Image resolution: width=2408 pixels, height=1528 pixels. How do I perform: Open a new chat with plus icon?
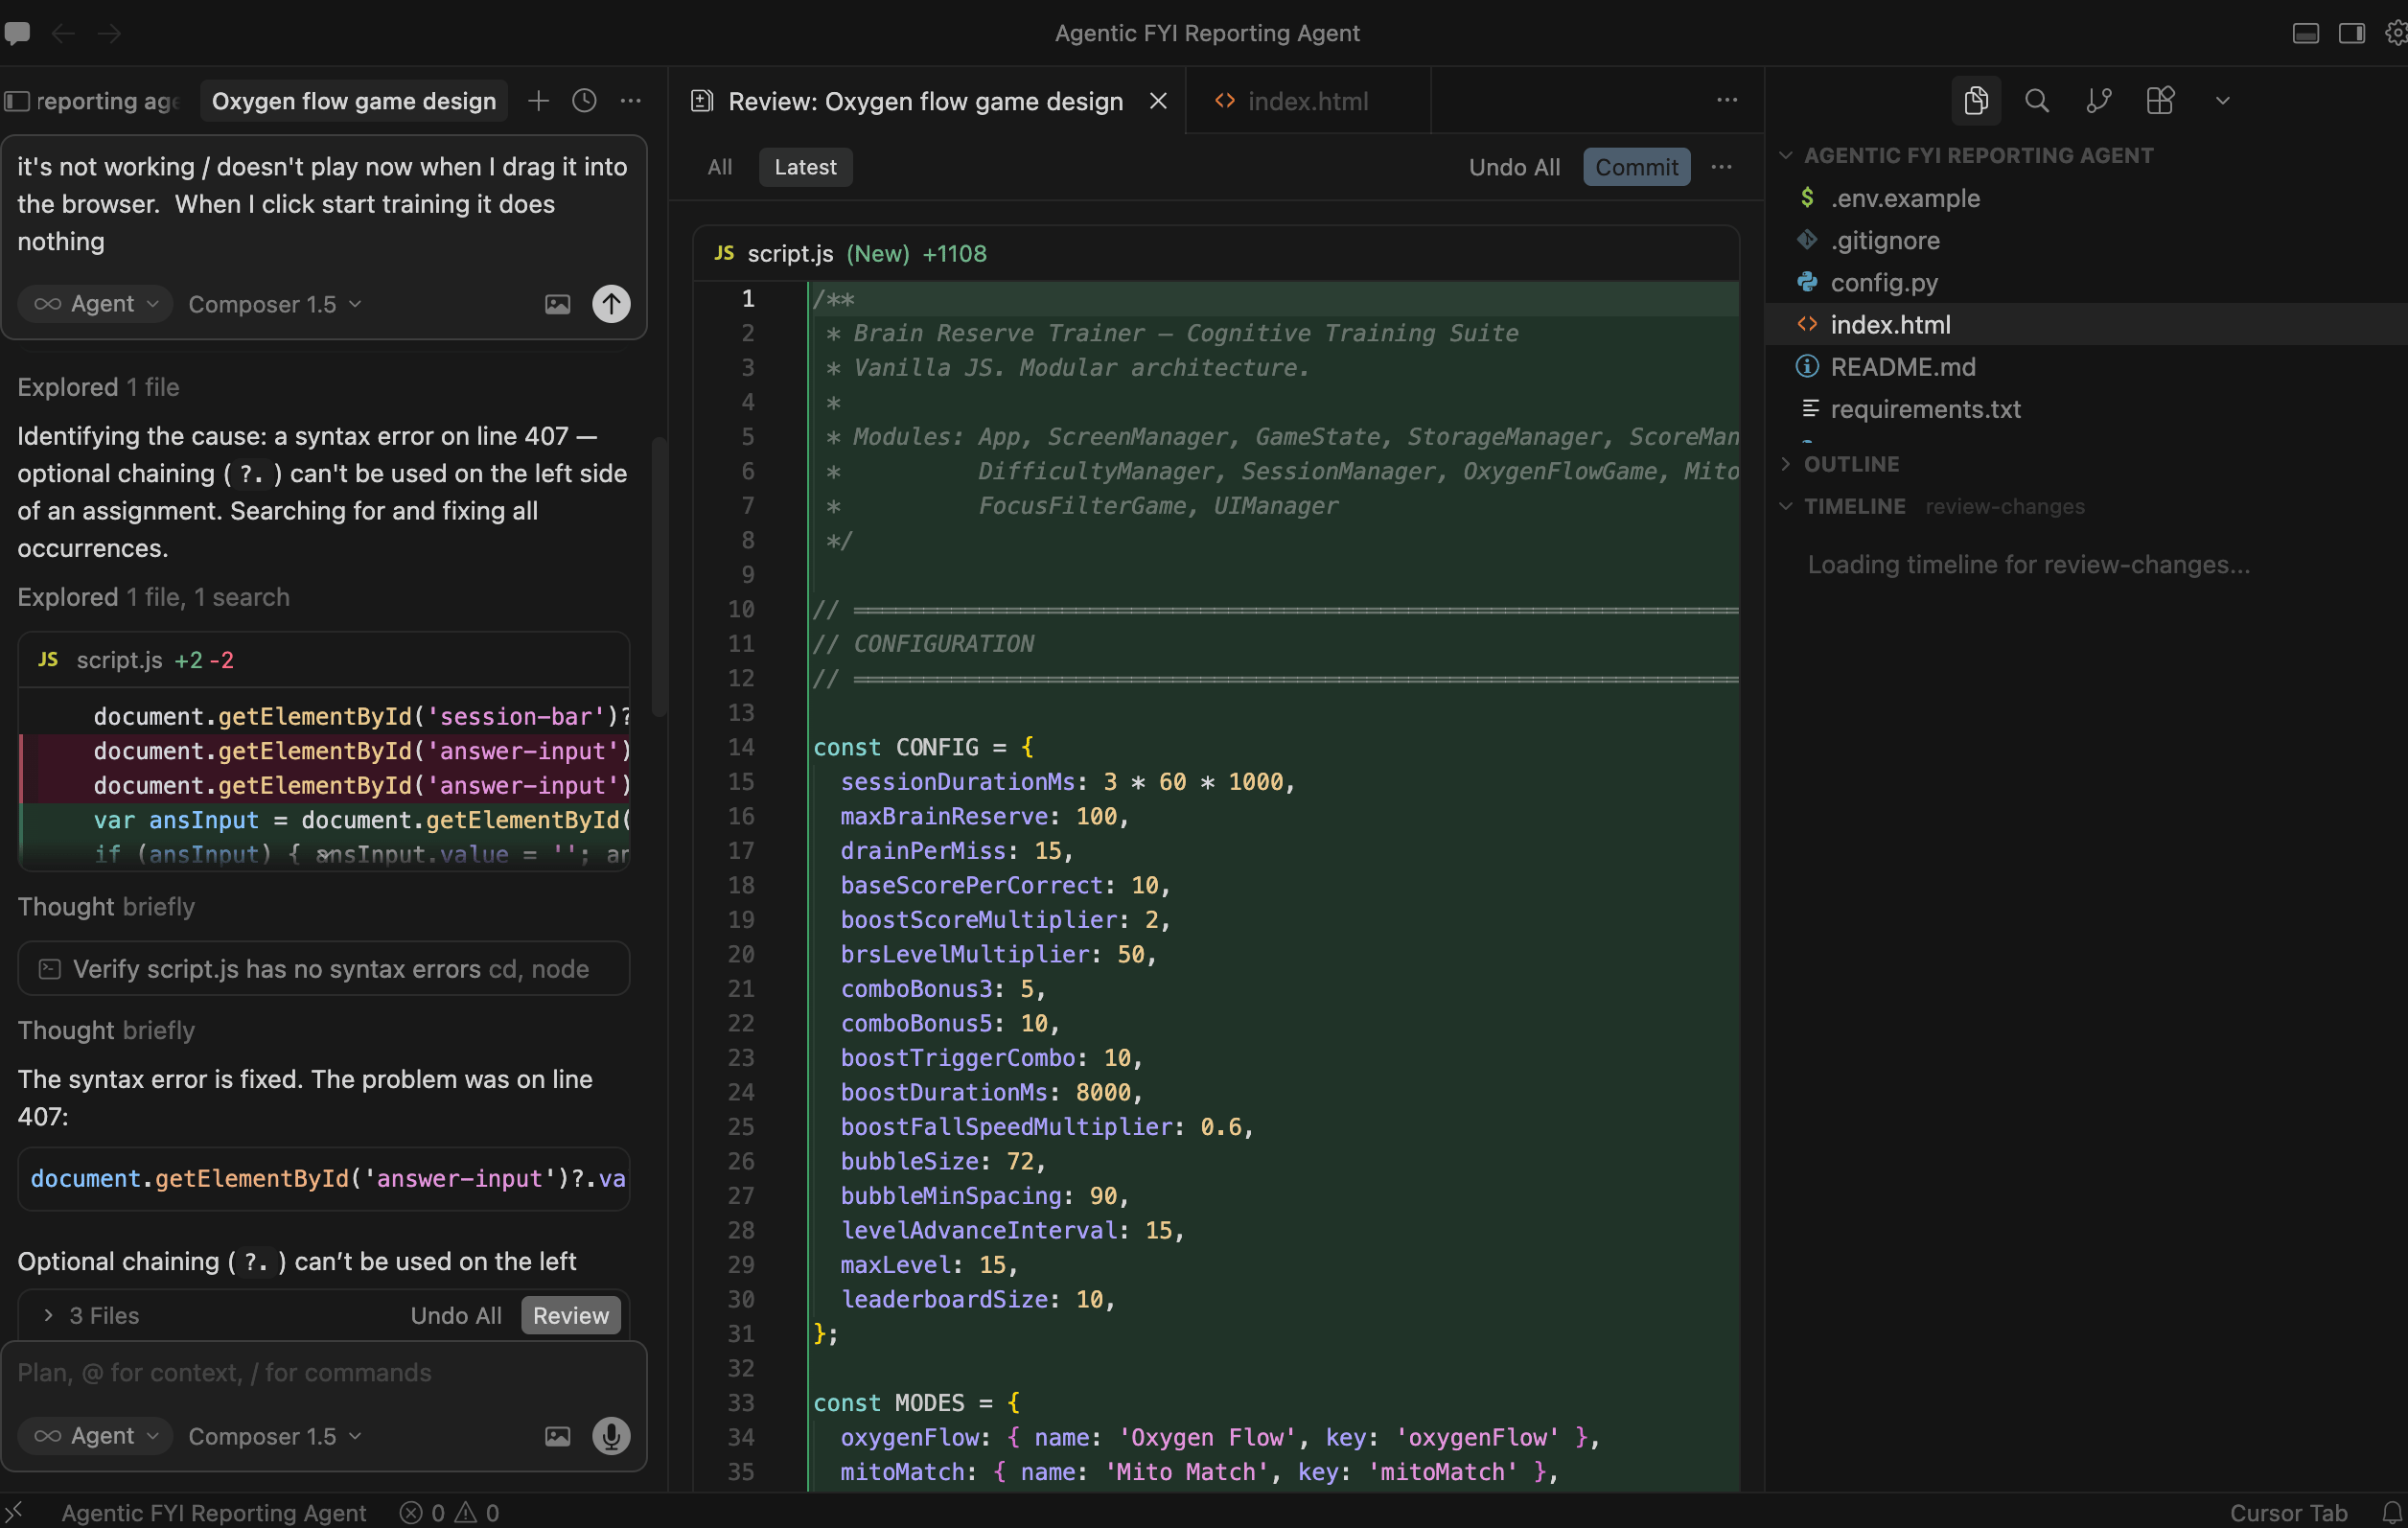click(538, 101)
